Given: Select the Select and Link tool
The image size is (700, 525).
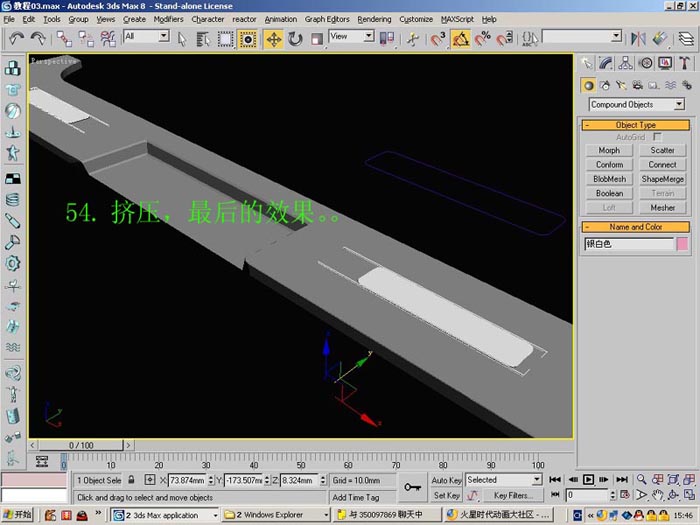Looking at the screenshot, I should pos(64,39).
